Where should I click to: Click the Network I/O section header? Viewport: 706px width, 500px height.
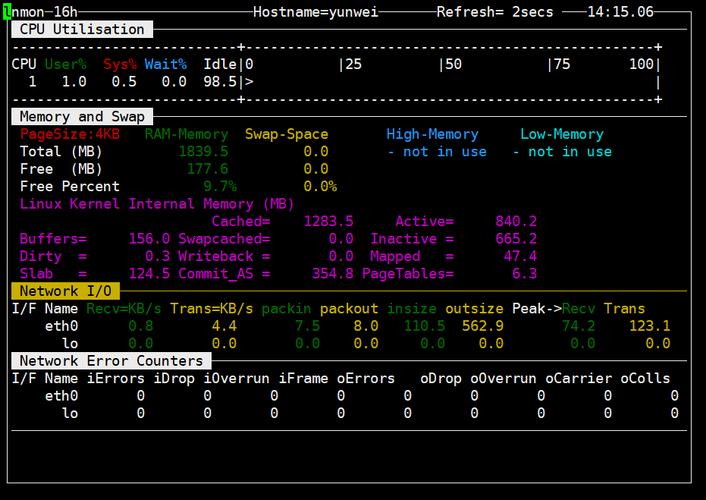(x=66, y=291)
